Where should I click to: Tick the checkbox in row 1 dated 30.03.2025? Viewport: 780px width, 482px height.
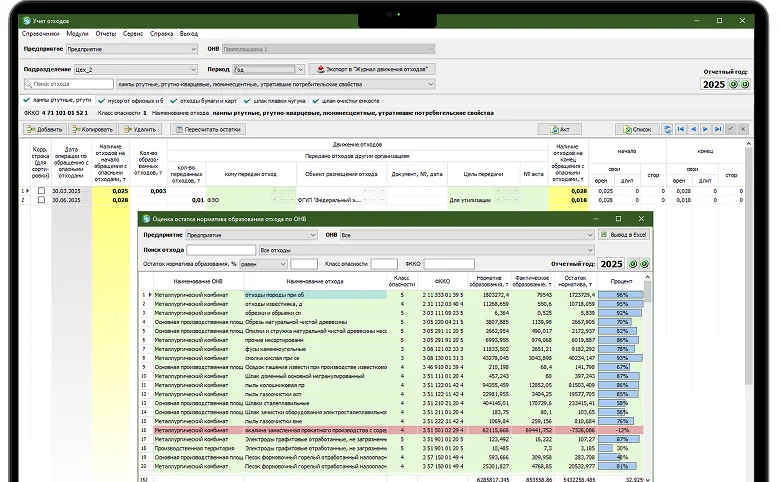pos(40,190)
